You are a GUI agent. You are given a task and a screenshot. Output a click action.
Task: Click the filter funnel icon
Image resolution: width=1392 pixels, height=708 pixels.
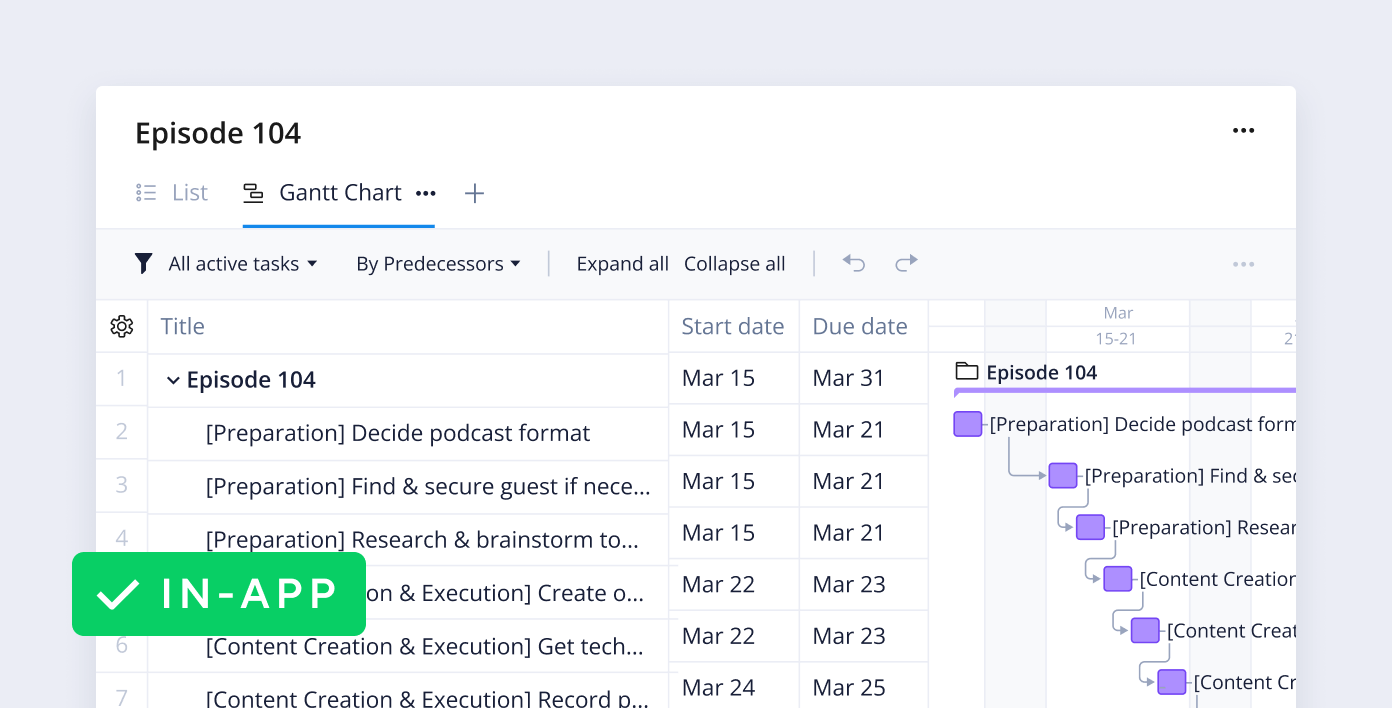(144, 264)
